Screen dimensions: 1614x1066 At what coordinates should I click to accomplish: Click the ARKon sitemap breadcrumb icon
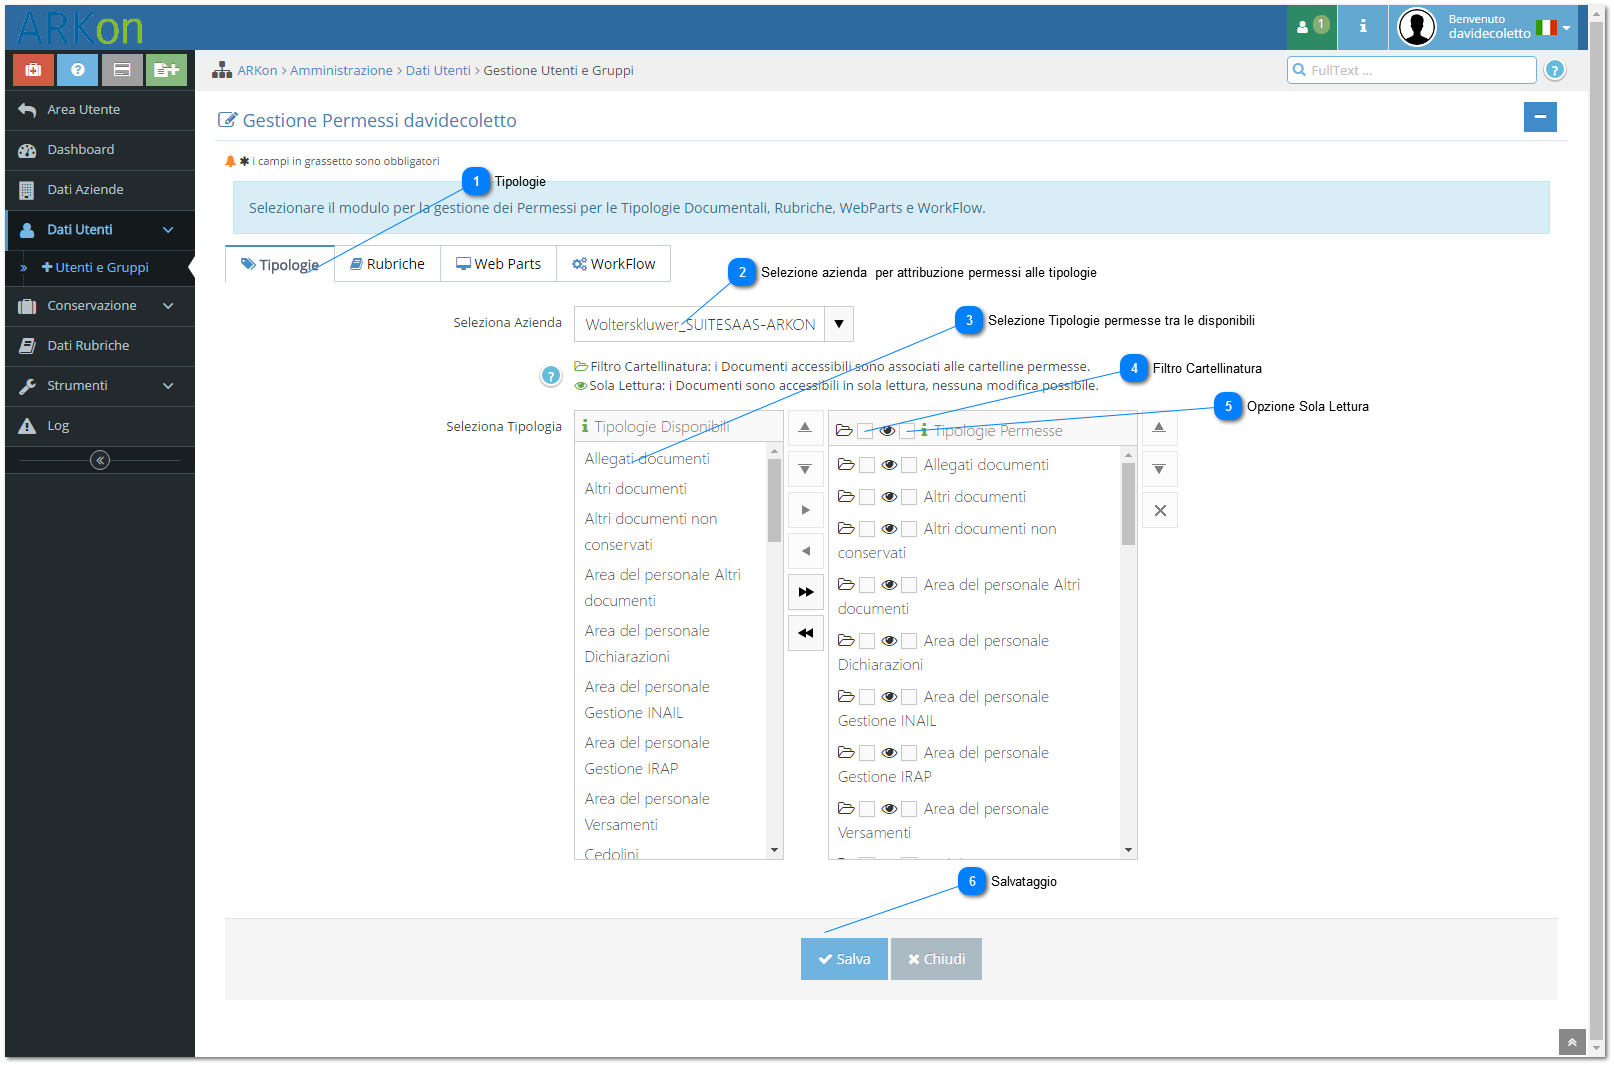(x=222, y=70)
